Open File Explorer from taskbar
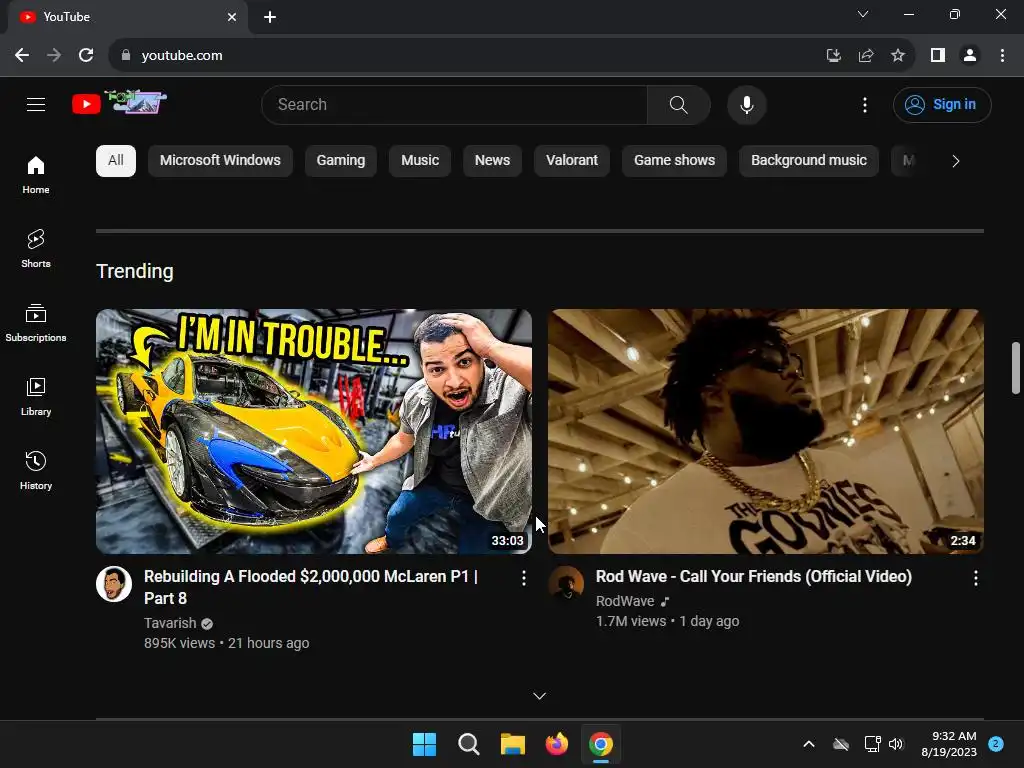Screen dimensions: 1024x768 [x=513, y=744]
